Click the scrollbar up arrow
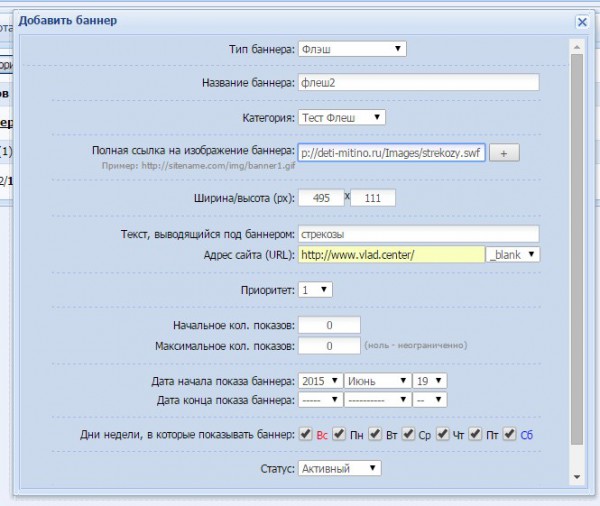The width and height of the screenshot is (600, 506). (577, 47)
